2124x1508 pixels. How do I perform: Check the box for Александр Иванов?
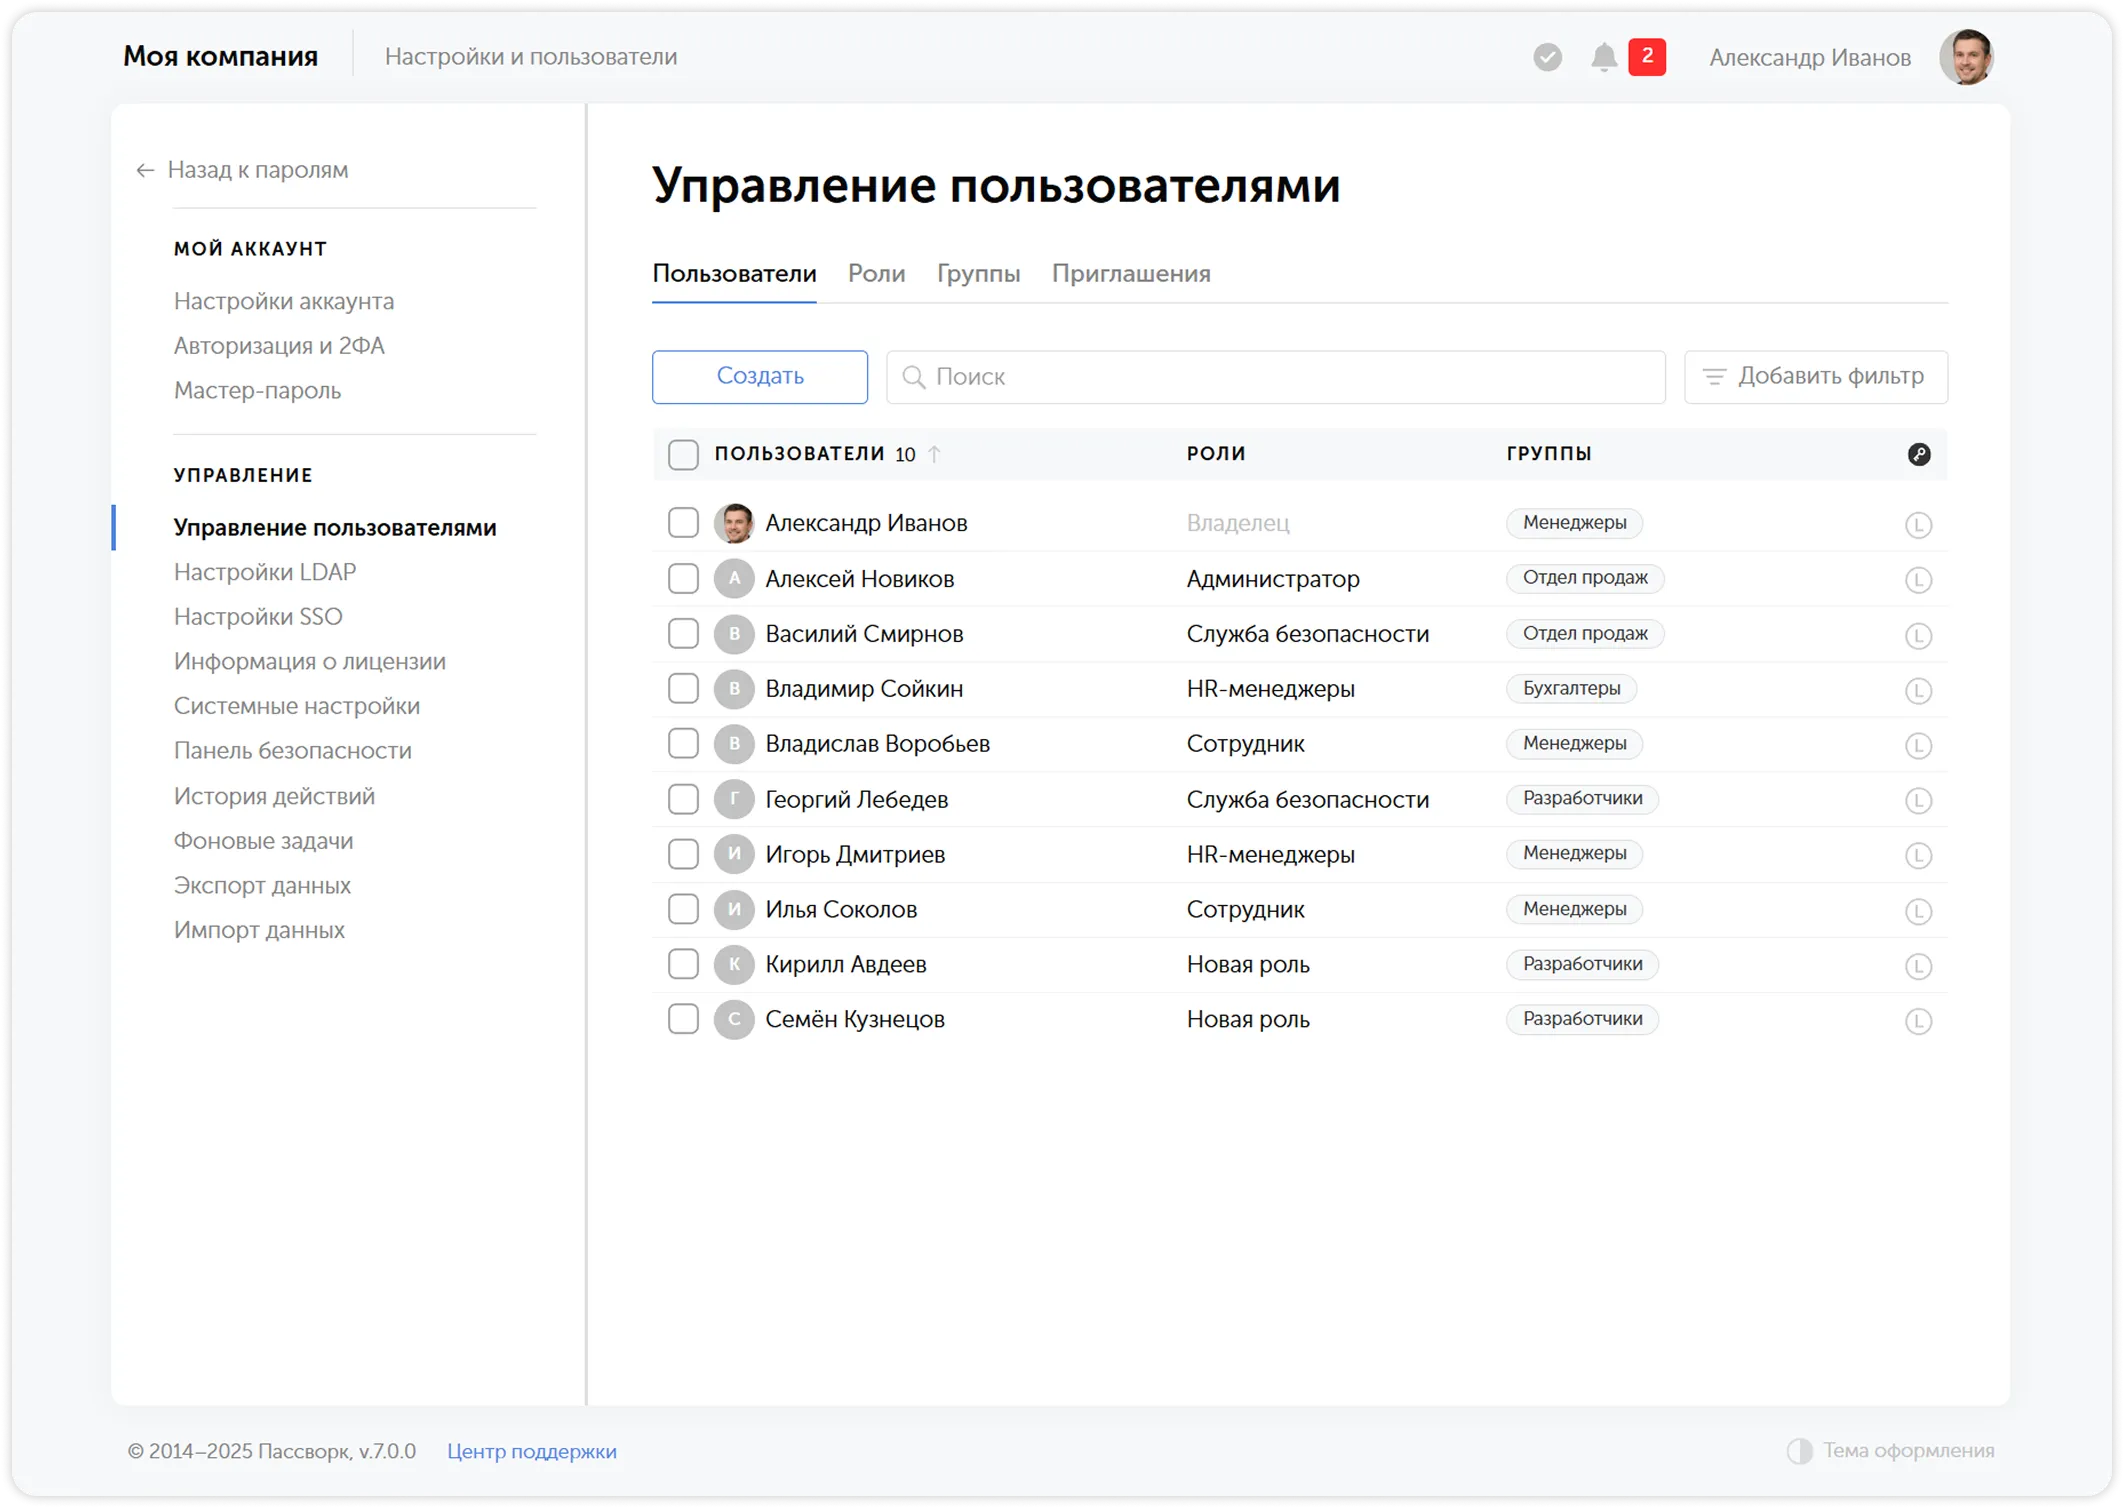coord(683,522)
